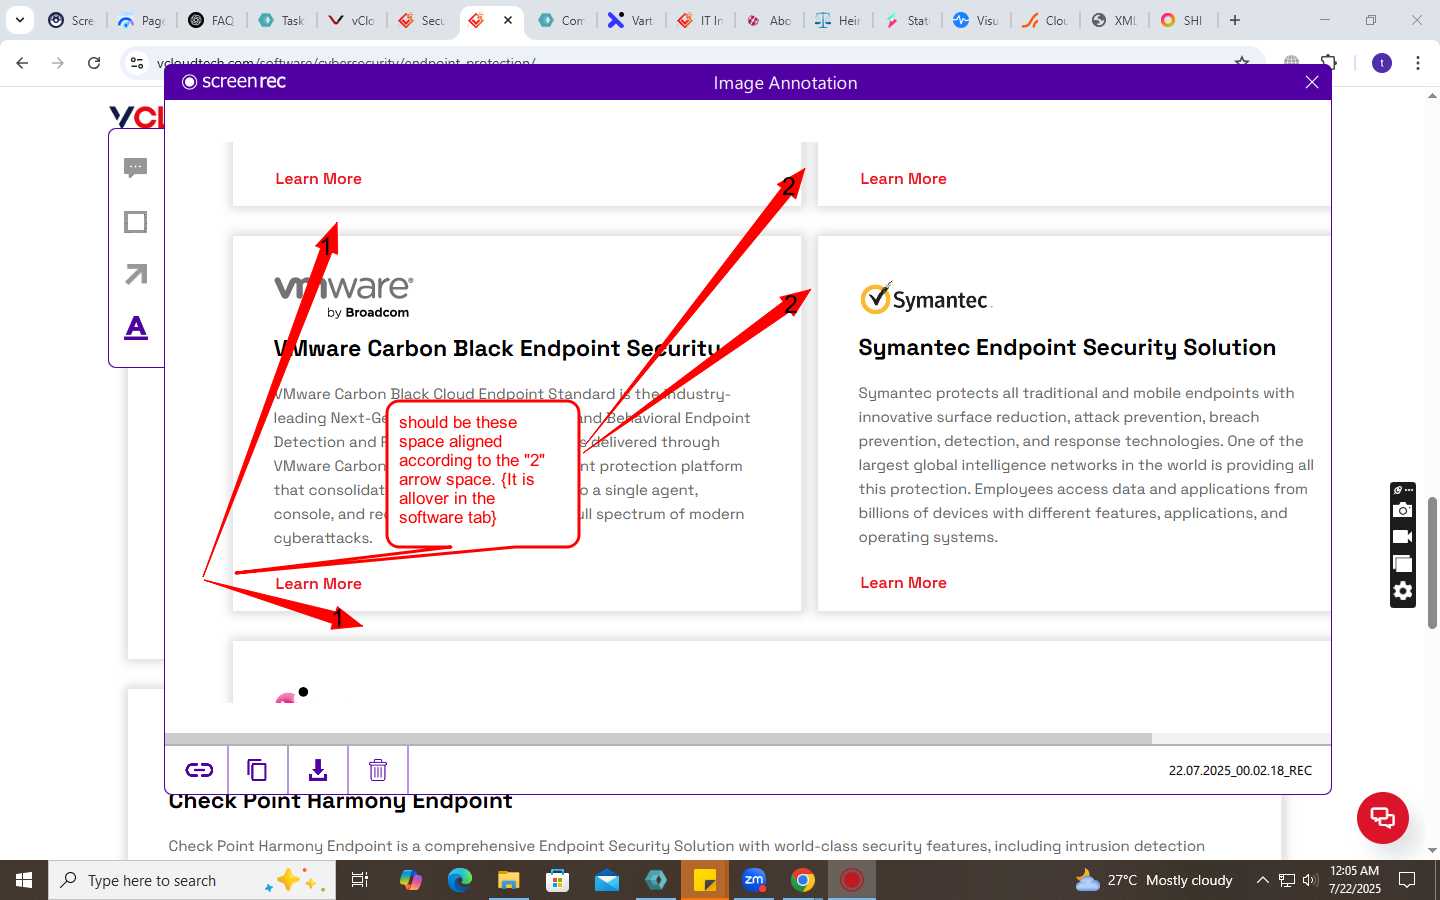Switch to the vClo tab
The height and width of the screenshot is (900, 1440).
351,20
